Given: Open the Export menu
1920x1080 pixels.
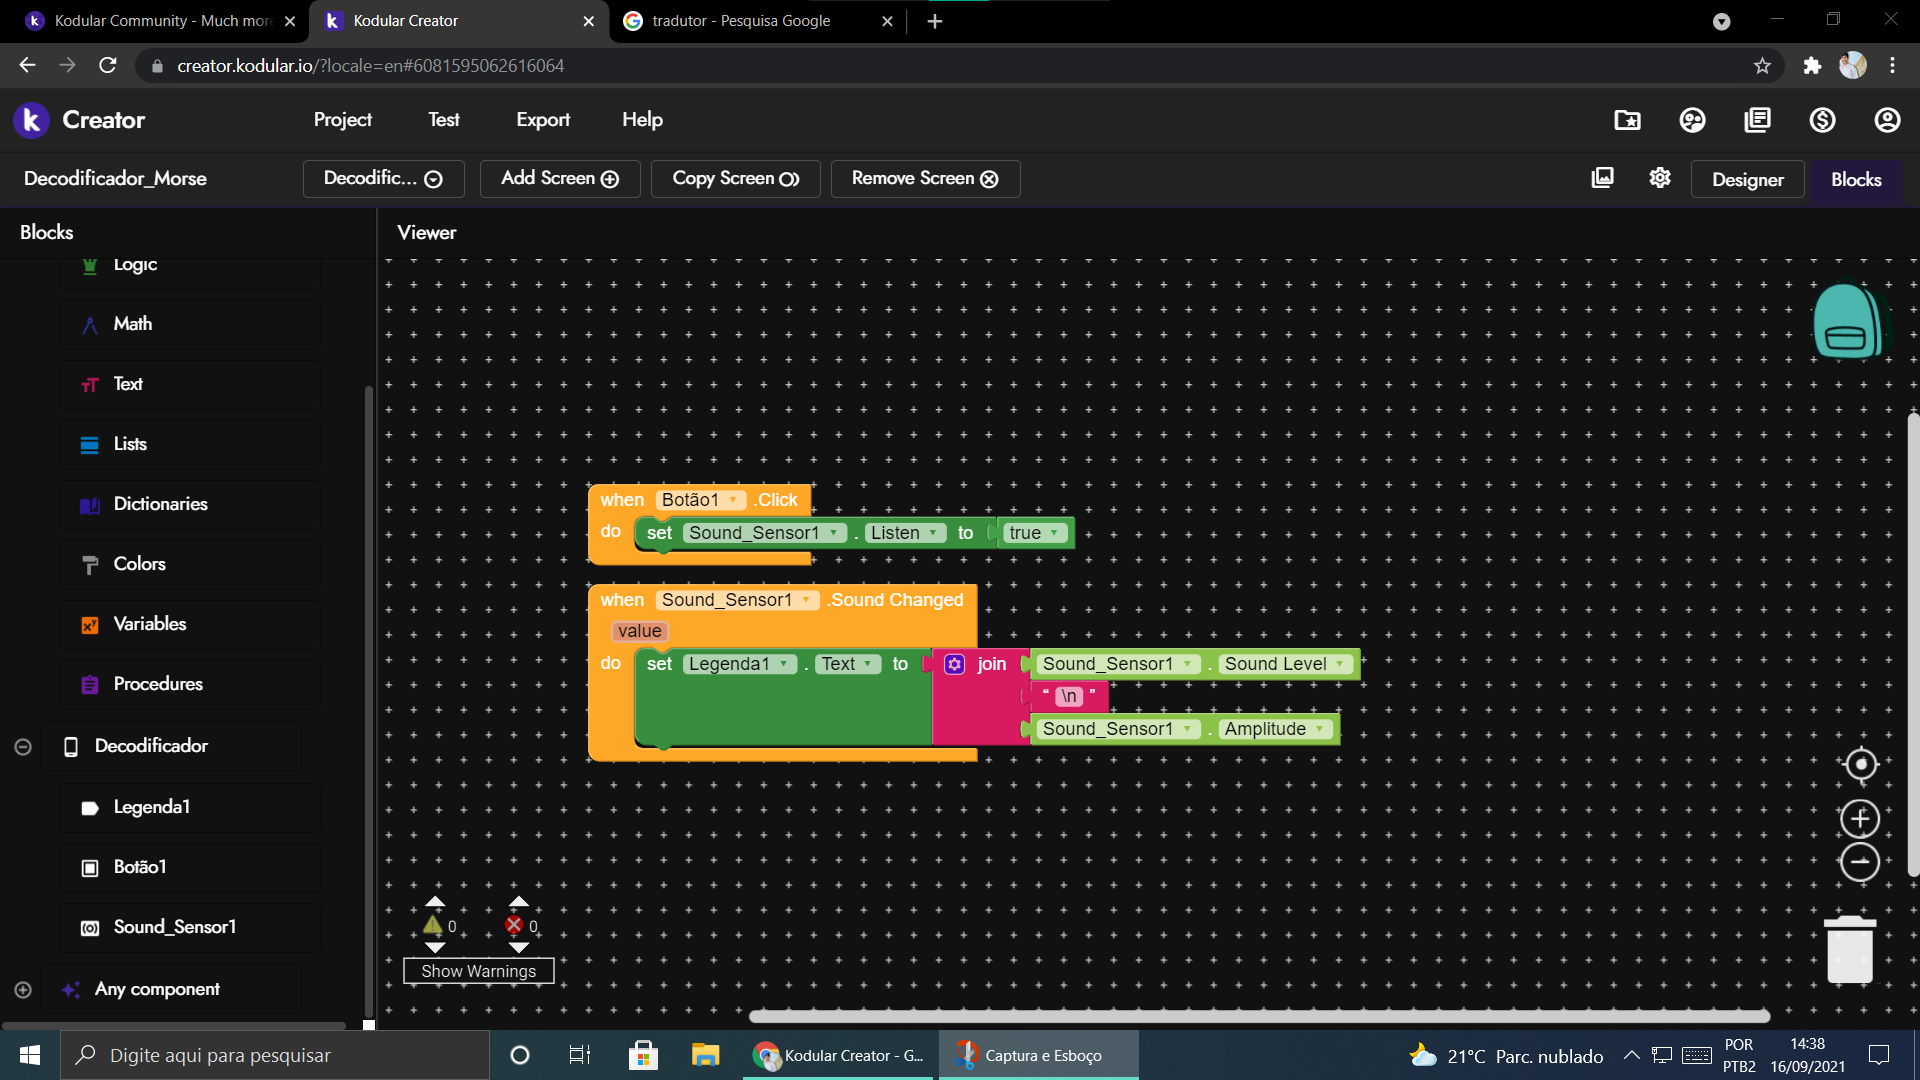Looking at the screenshot, I should (543, 120).
